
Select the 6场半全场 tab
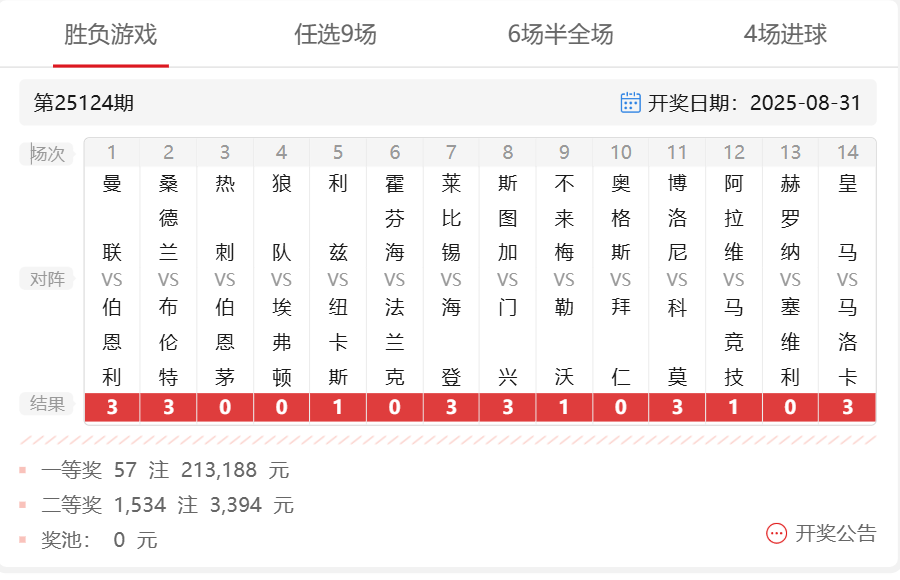click(560, 34)
